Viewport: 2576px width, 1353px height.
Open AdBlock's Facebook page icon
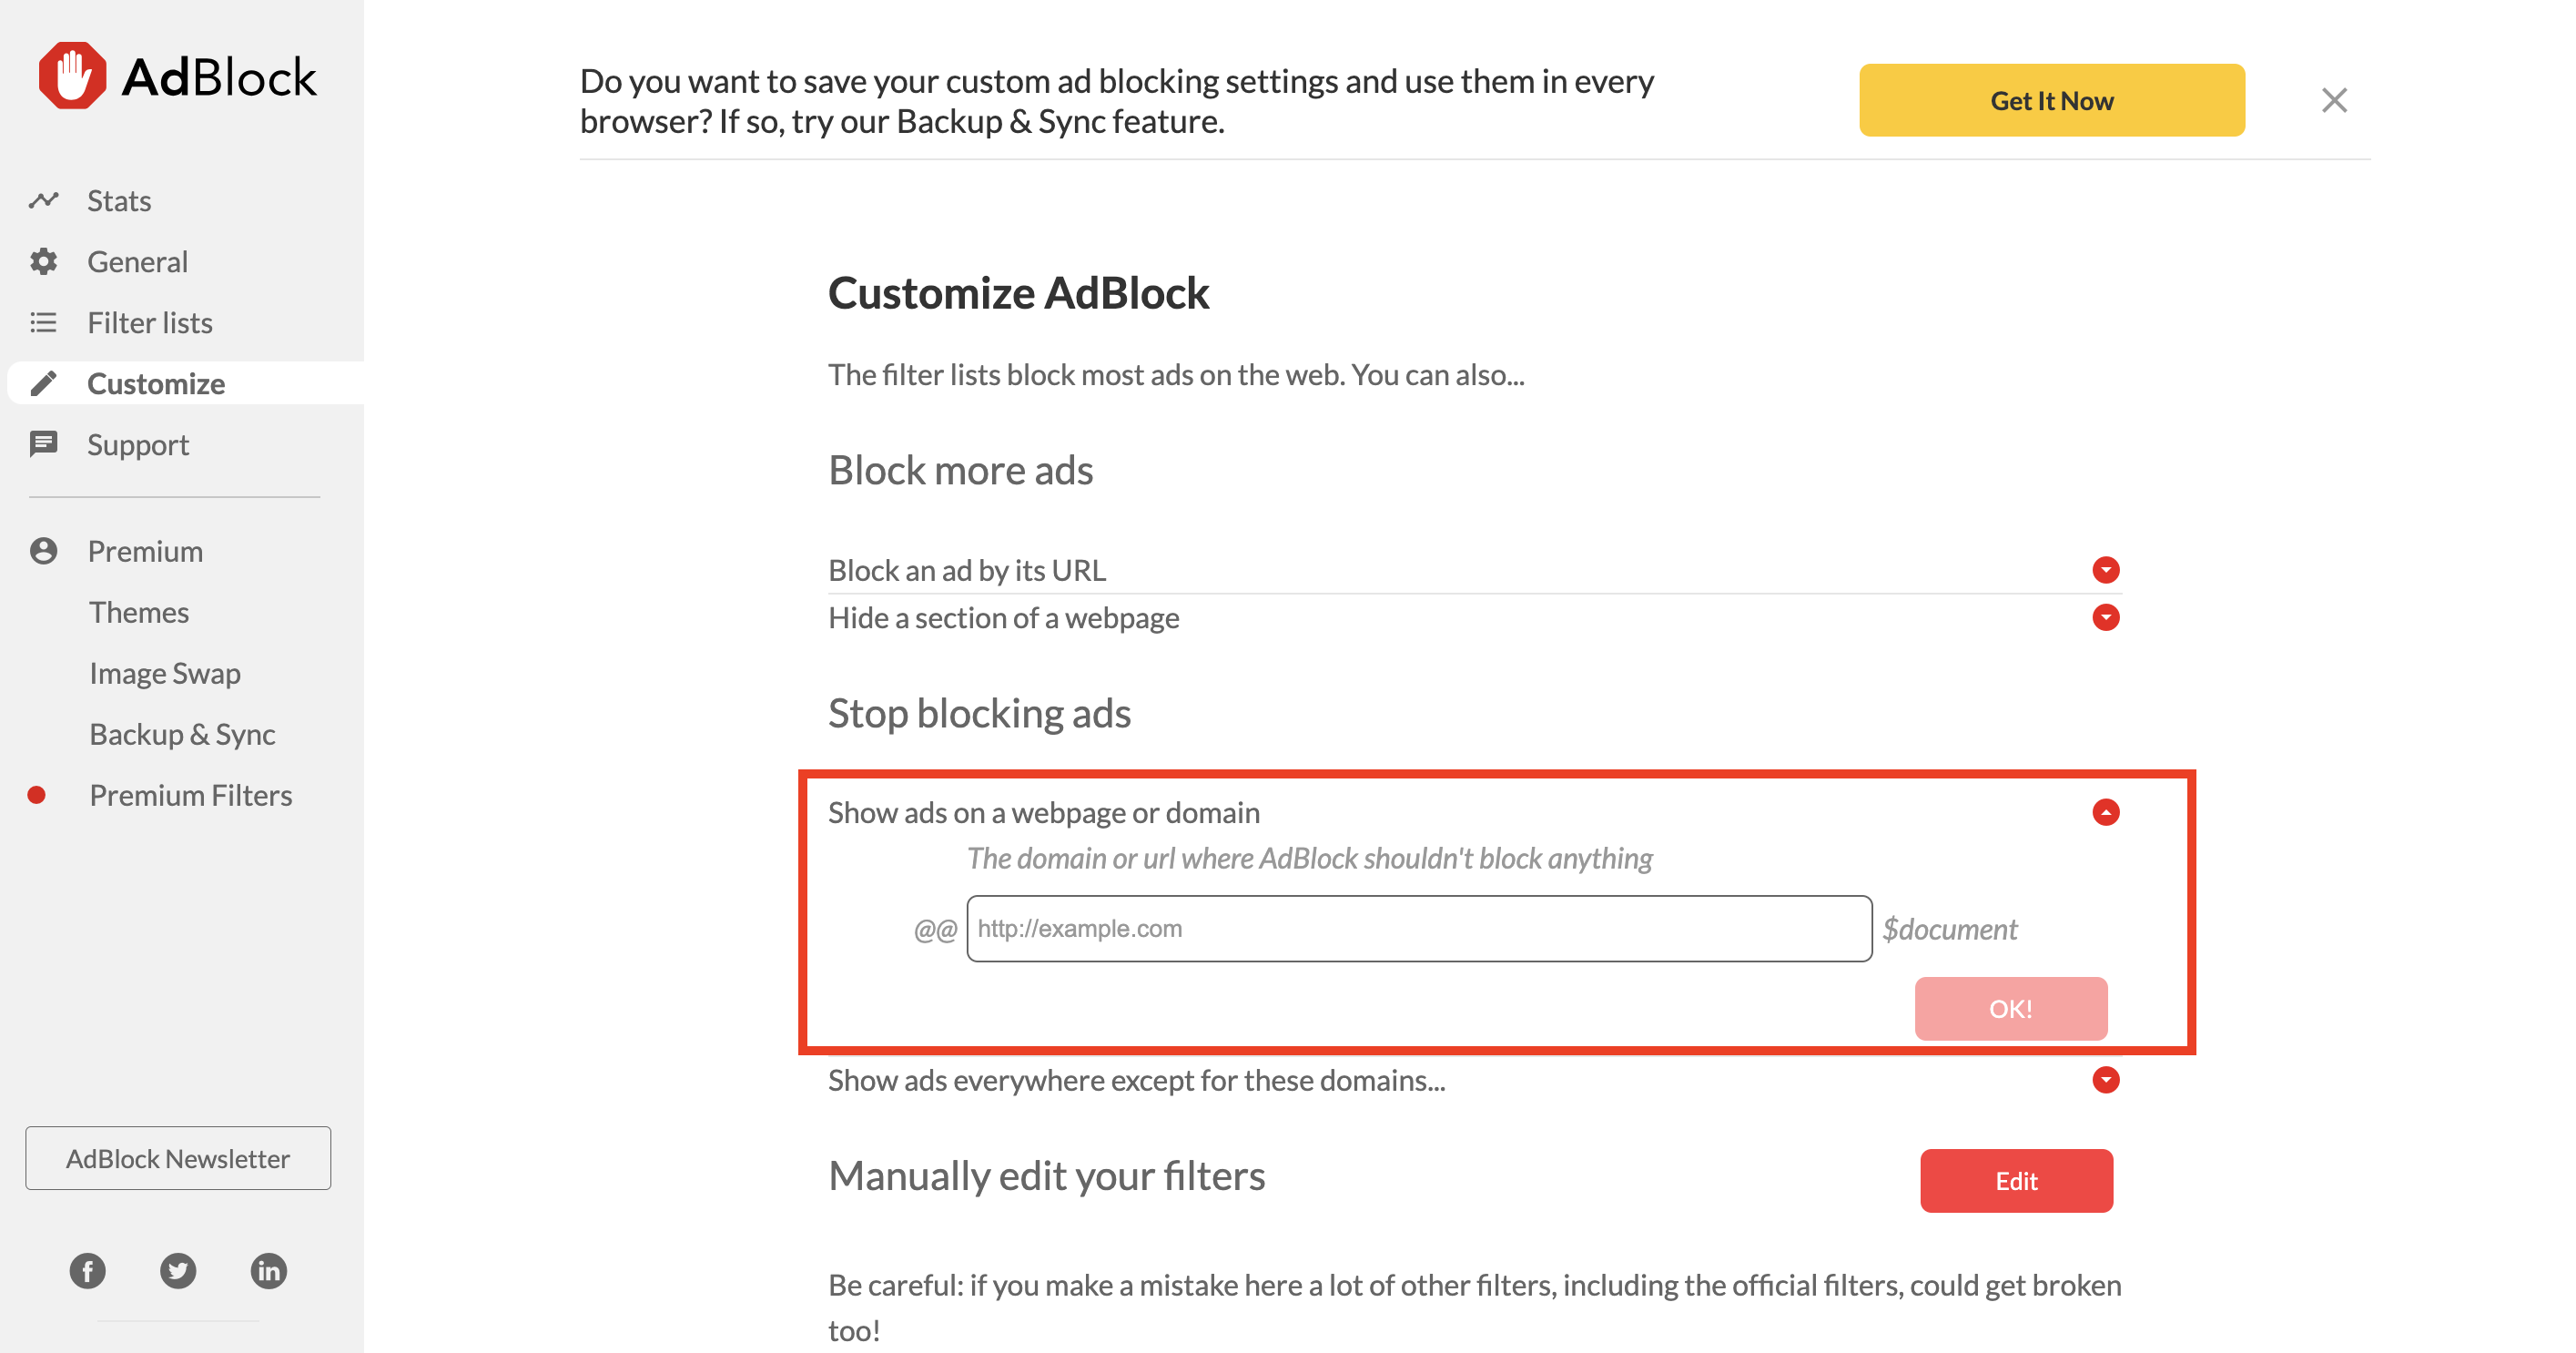(88, 1271)
